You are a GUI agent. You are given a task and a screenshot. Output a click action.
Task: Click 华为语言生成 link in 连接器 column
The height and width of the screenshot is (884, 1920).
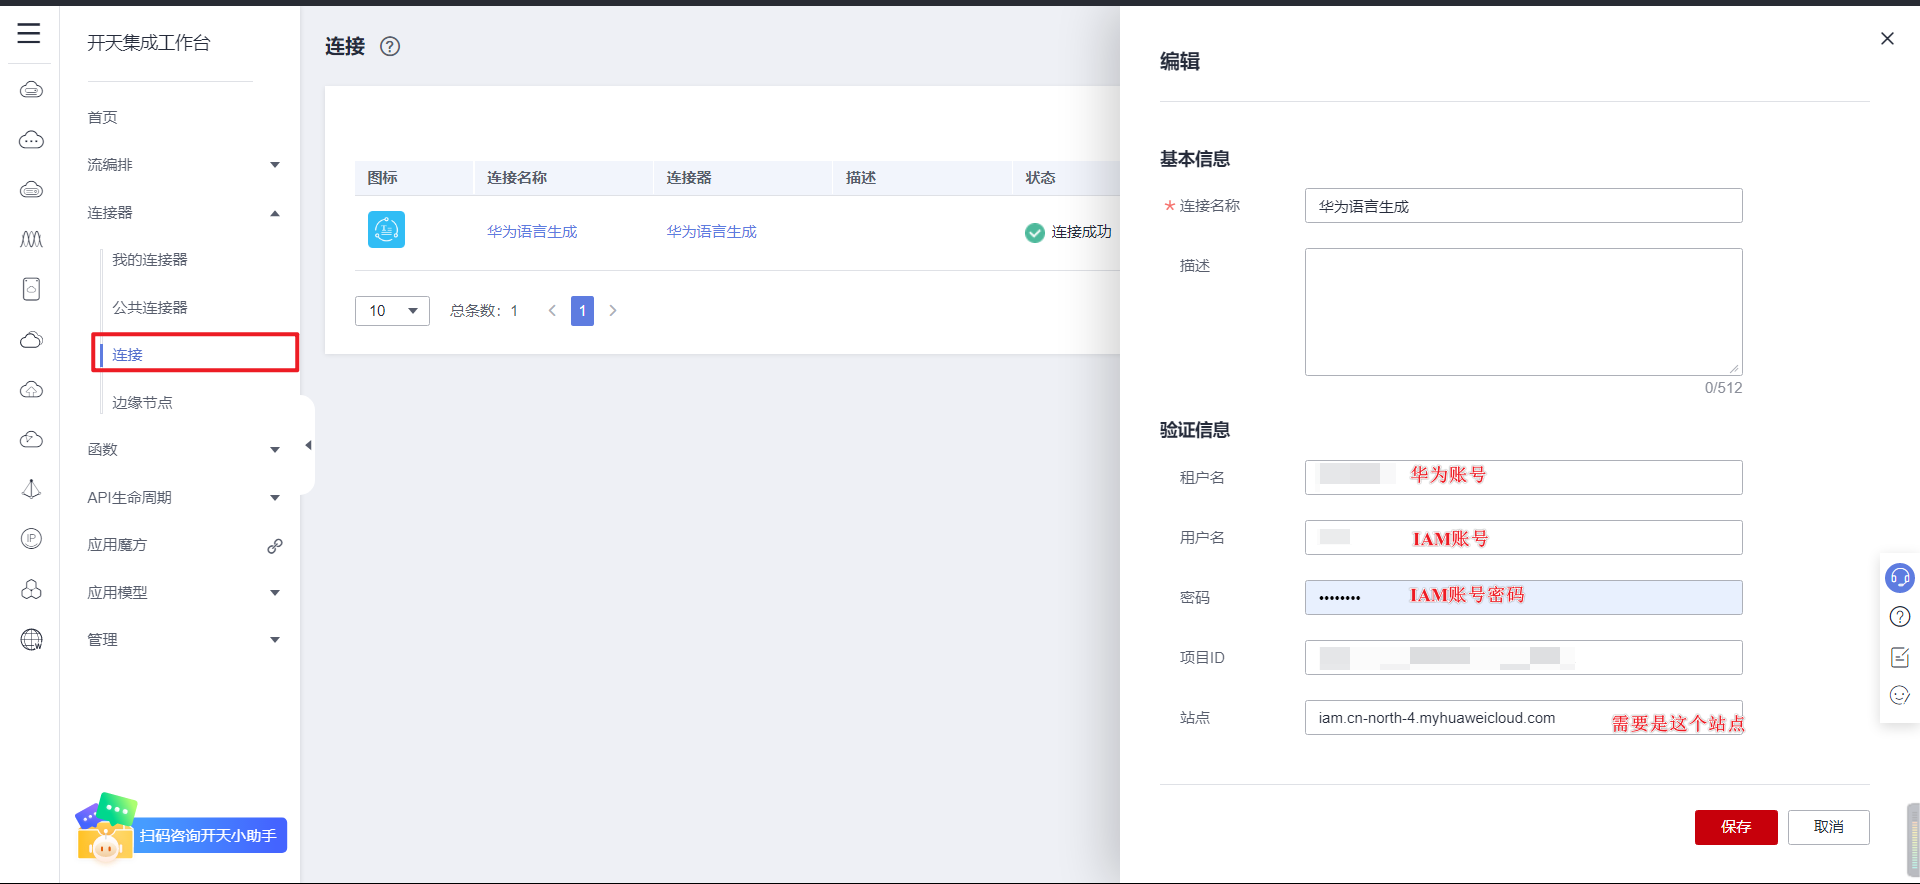(712, 232)
